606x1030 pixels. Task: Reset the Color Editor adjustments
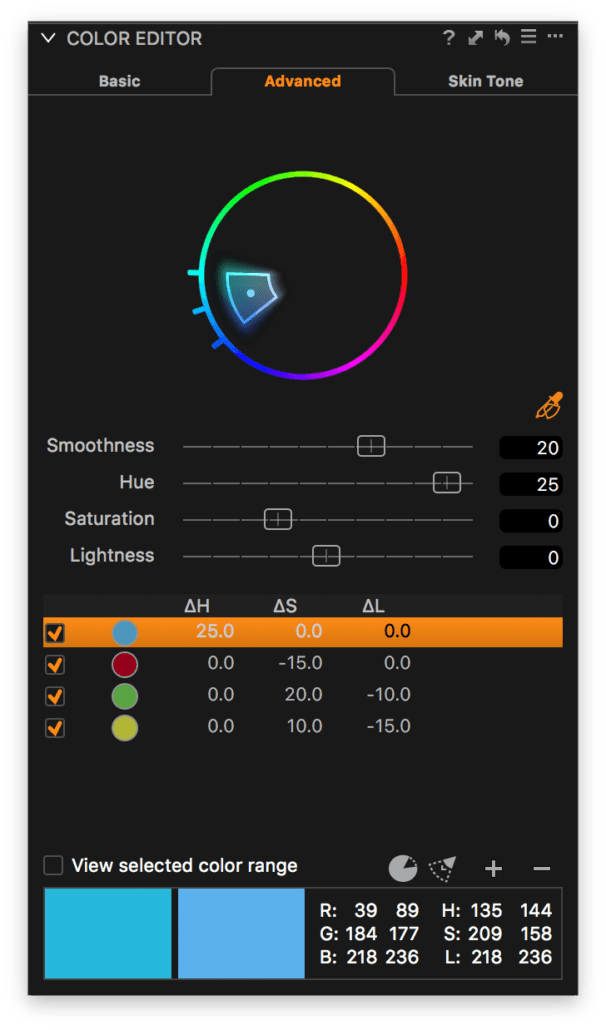(501, 37)
